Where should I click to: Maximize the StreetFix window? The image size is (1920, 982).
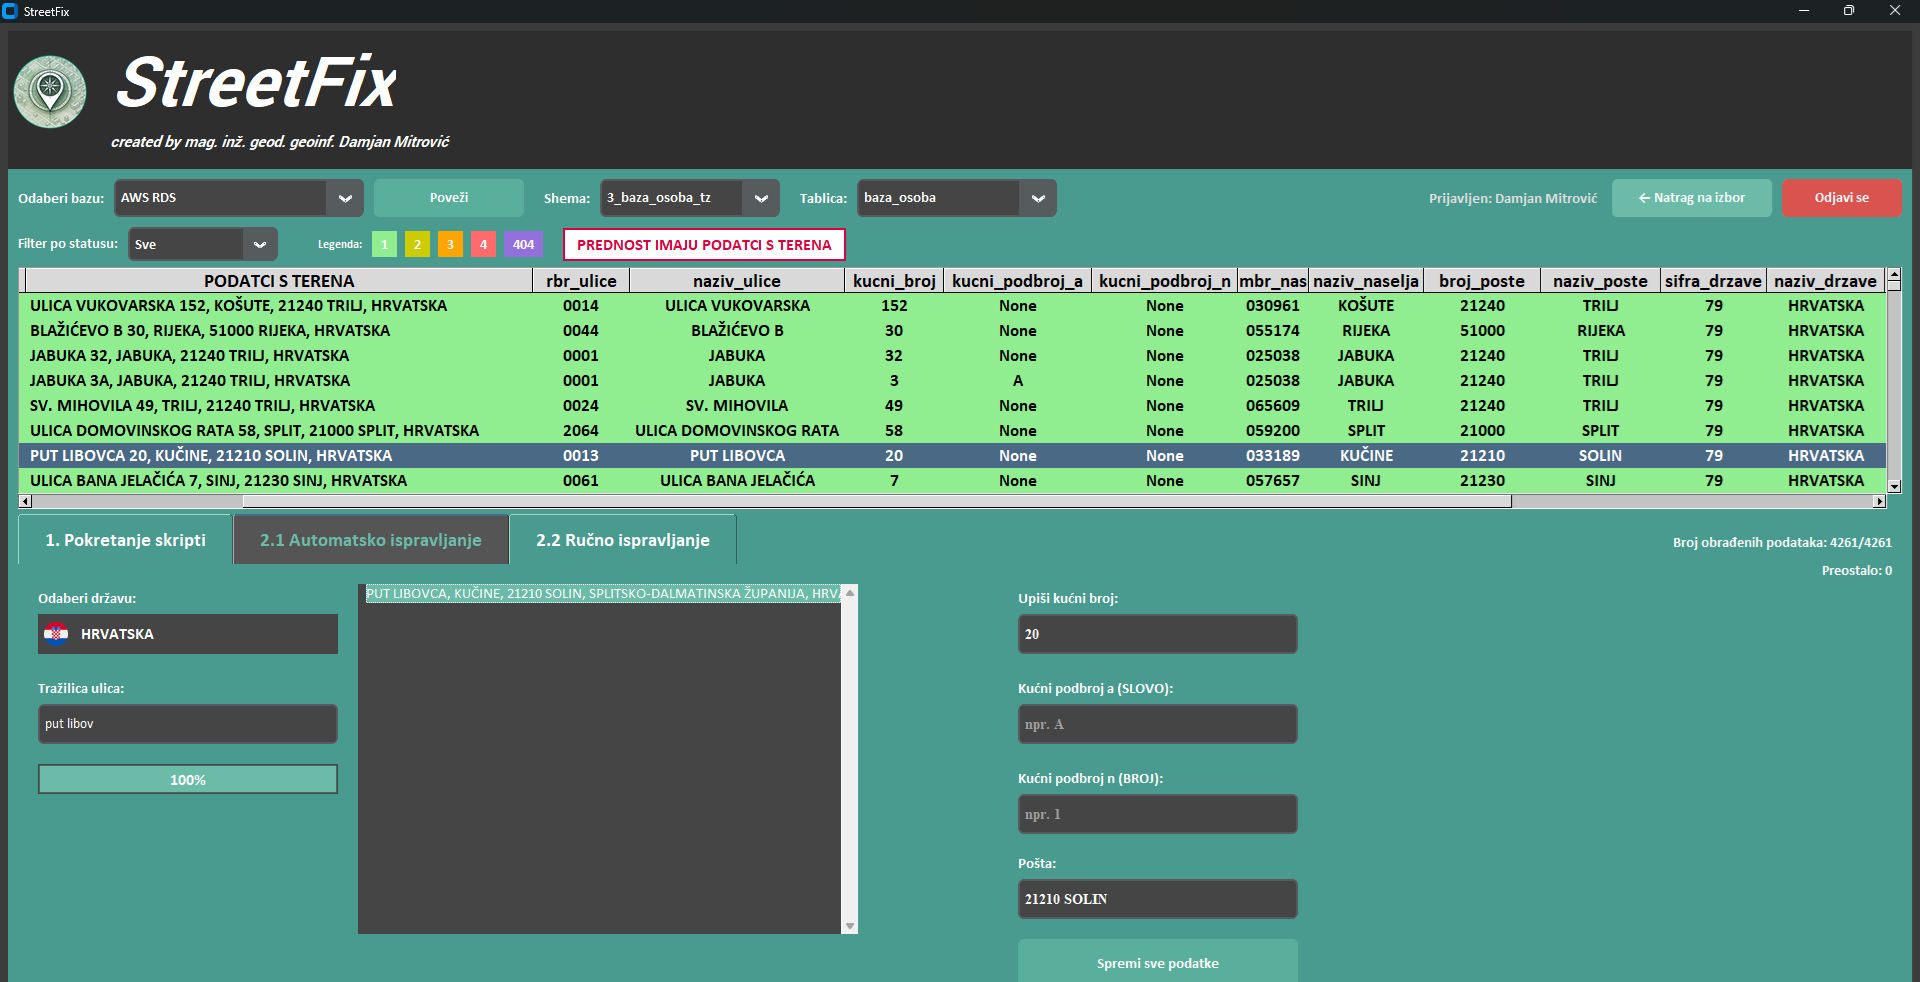1849,11
